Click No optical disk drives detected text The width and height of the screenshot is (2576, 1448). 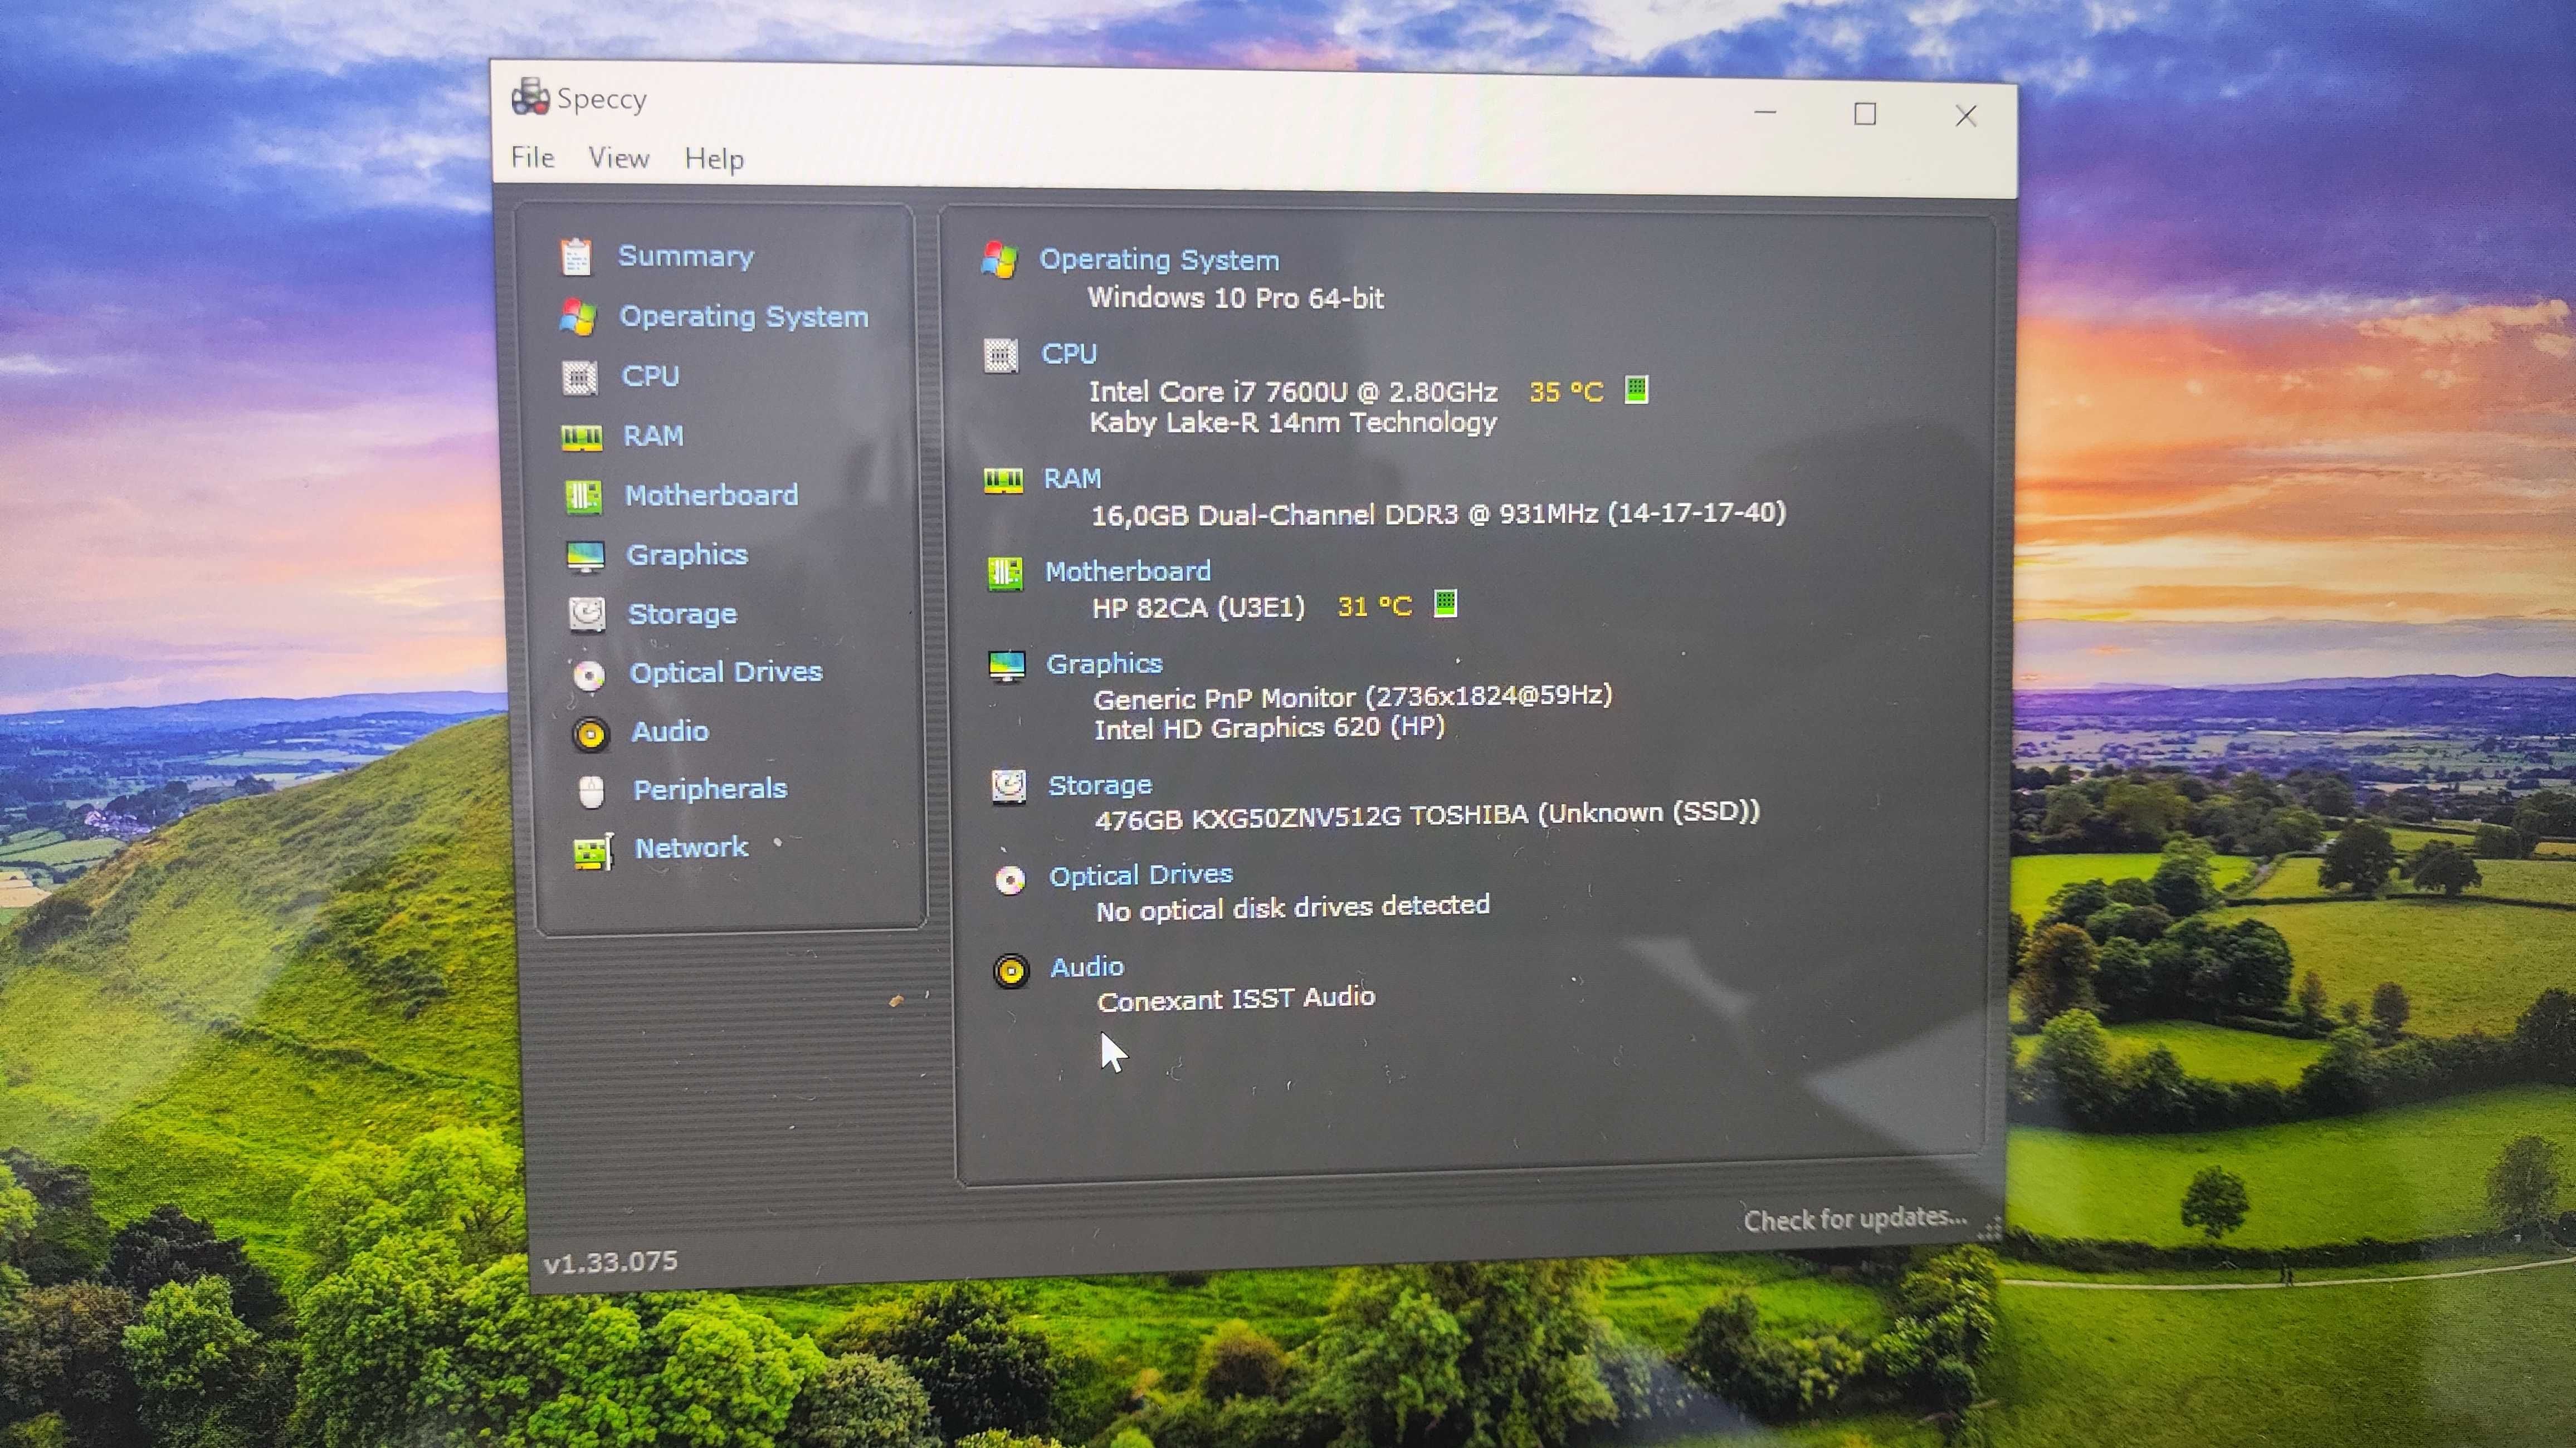click(x=1293, y=908)
